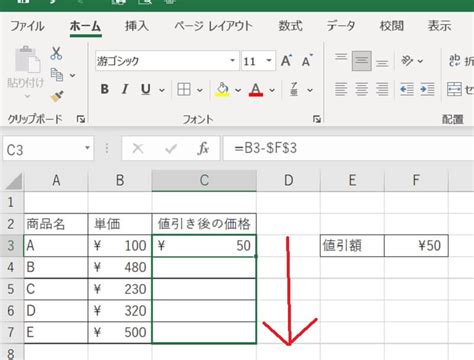Viewport: 474px width, 360px height.
Task: Open the font name dropdown
Action: (232, 61)
